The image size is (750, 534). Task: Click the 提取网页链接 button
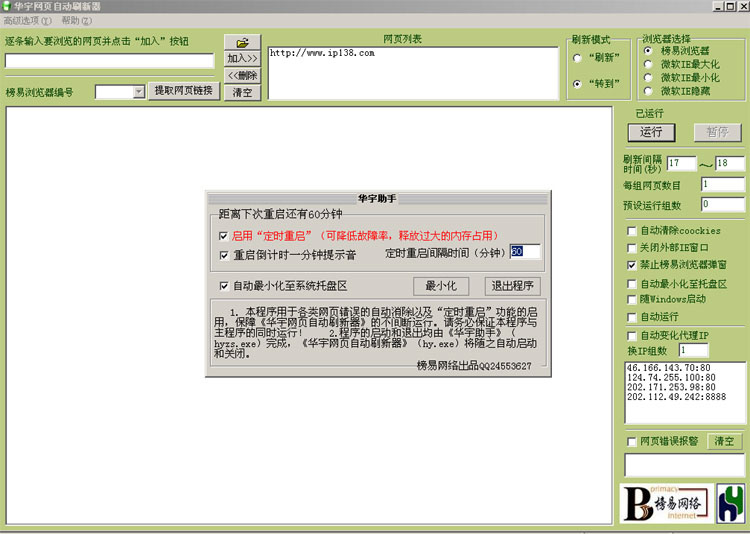coord(184,90)
